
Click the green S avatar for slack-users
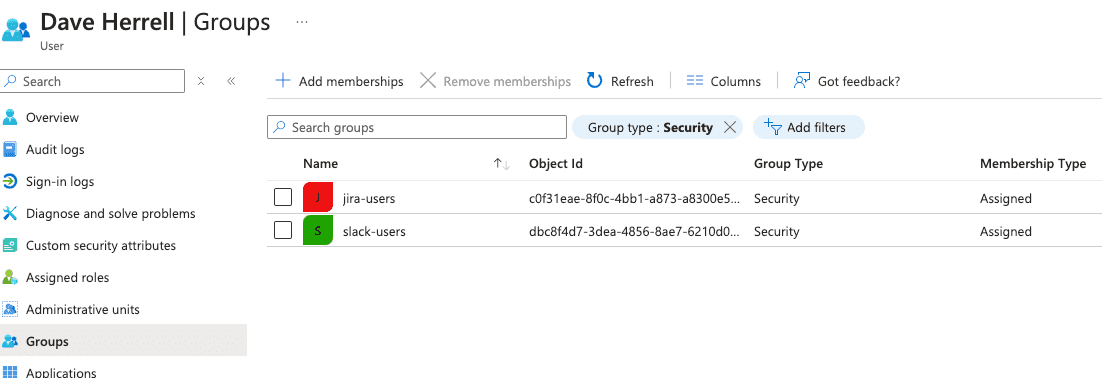tap(318, 230)
